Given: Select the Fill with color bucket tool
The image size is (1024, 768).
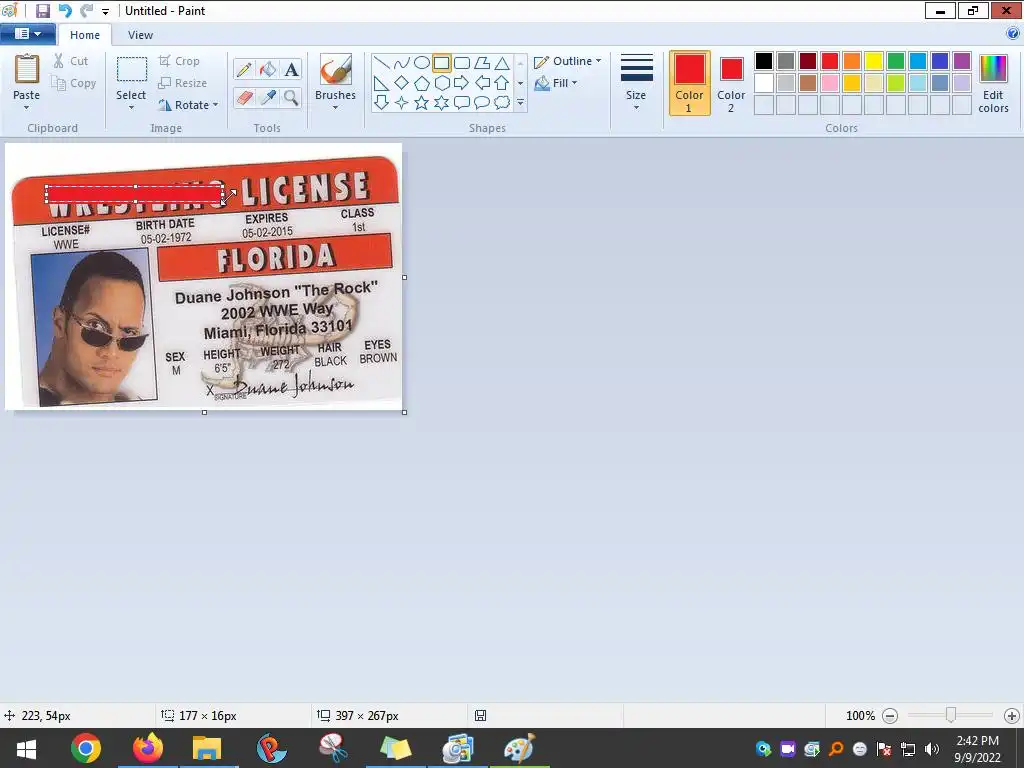Looking at the screenshot, I should pos(268,69).
